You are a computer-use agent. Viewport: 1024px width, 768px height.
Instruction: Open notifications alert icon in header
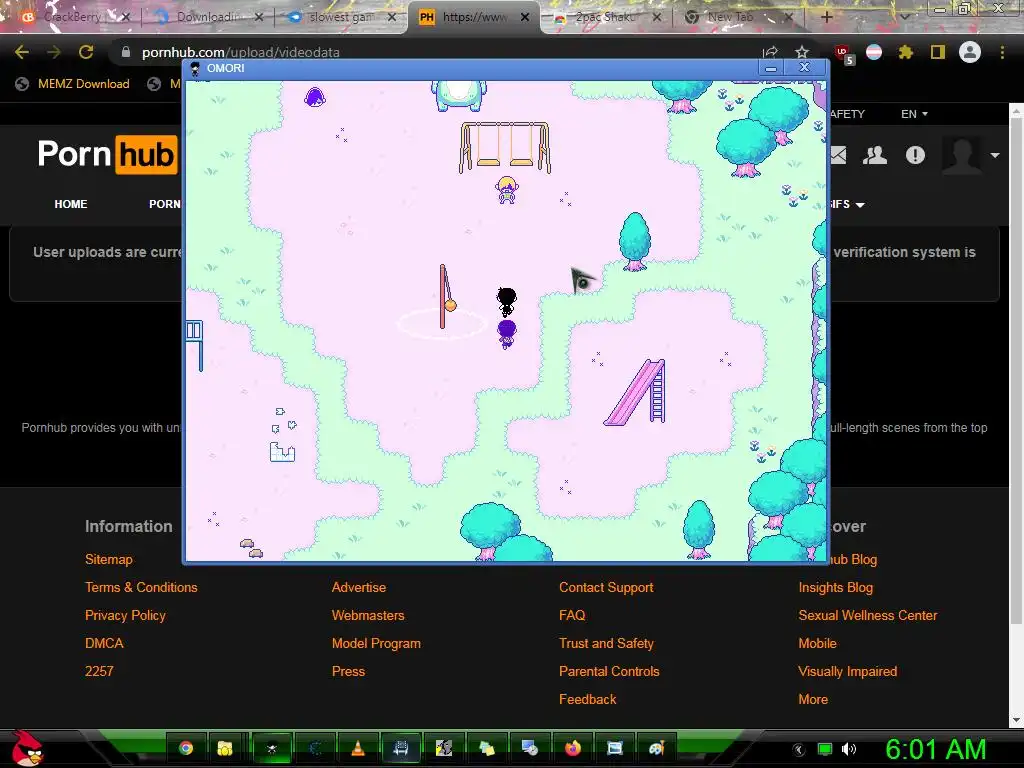915,155
